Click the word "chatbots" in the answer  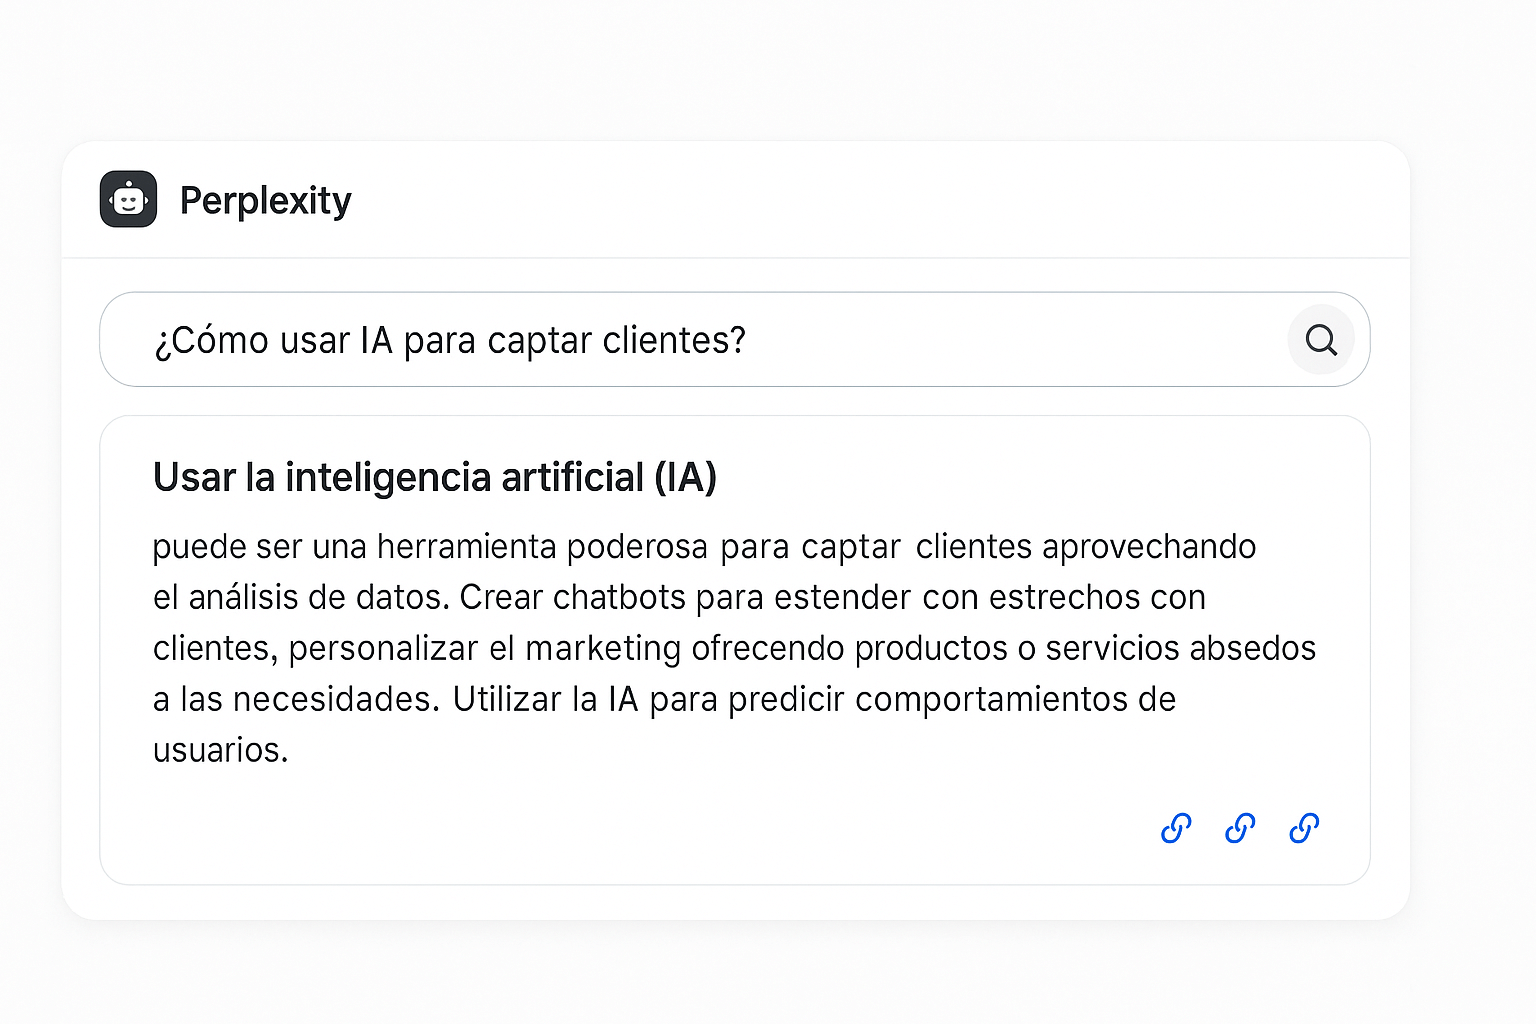619,597
